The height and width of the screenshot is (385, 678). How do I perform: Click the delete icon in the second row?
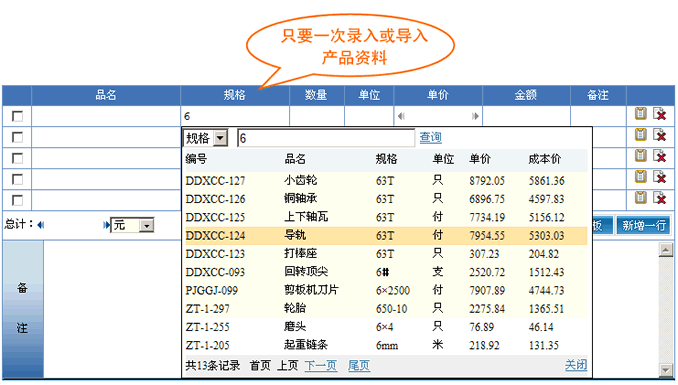659,135
